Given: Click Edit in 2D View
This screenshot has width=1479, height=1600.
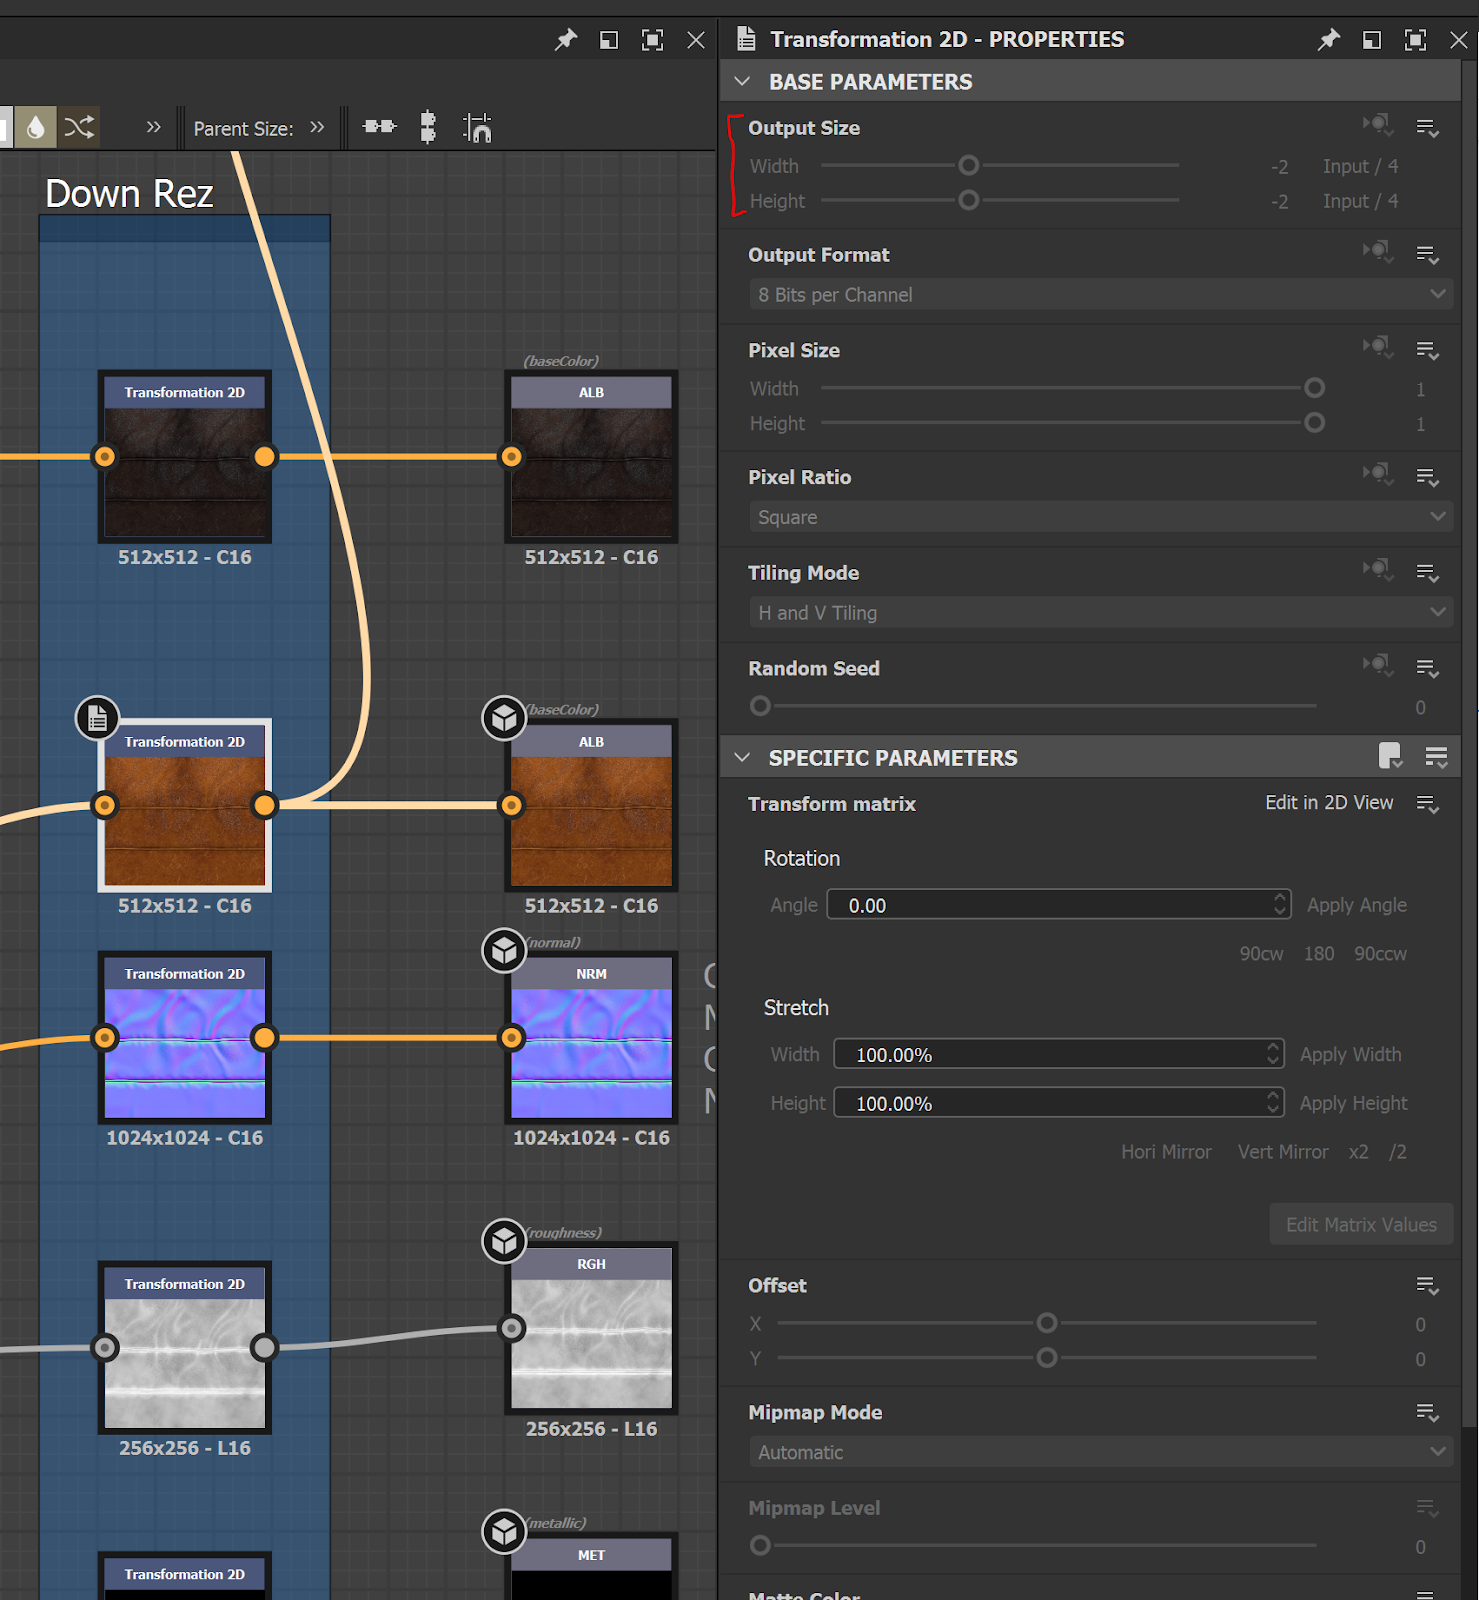Looking at the screenshot, I should click(1328, 803).
